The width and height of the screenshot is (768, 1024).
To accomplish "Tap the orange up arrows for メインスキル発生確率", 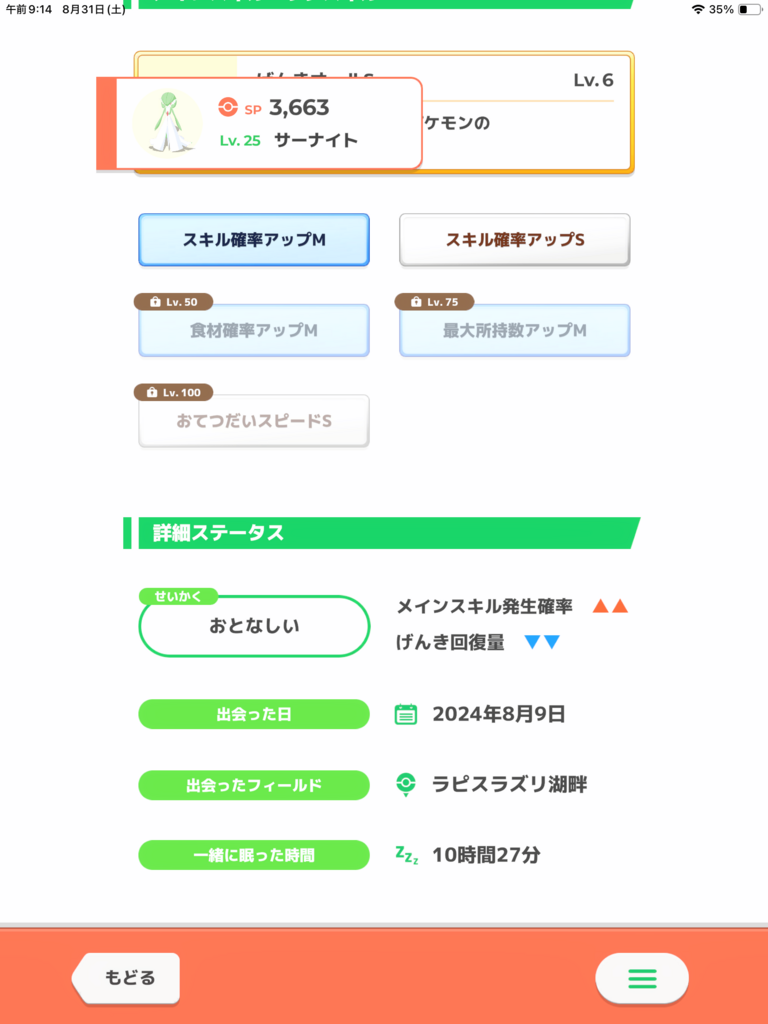I will (x=610, y=607).
